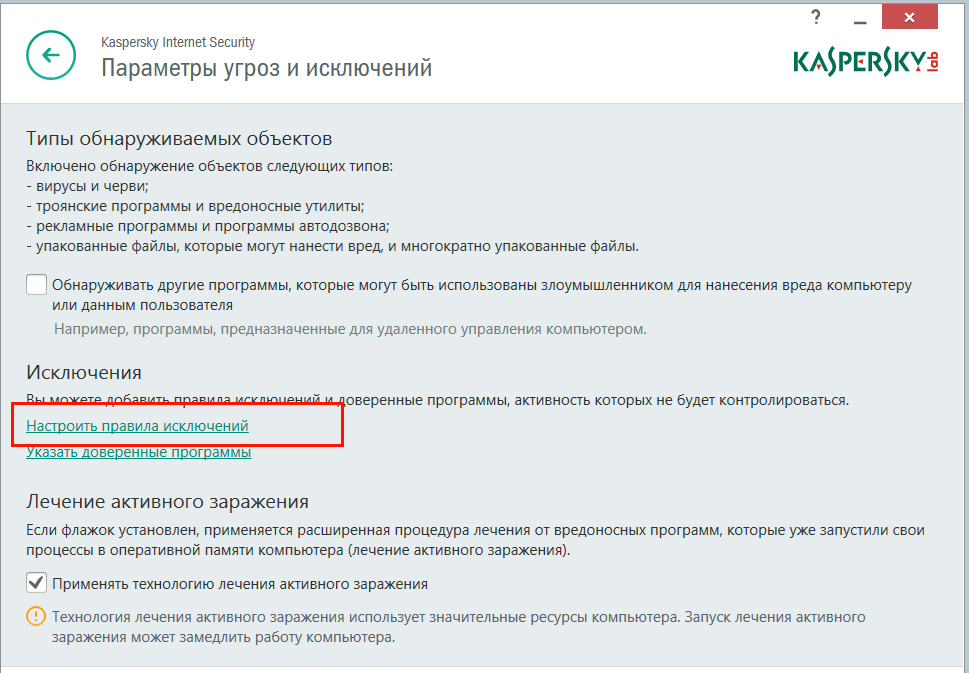Click 'Включено обнаружение объектов следующих типов' text
Viewport: 969px width, 673px height.
(209, 166)
